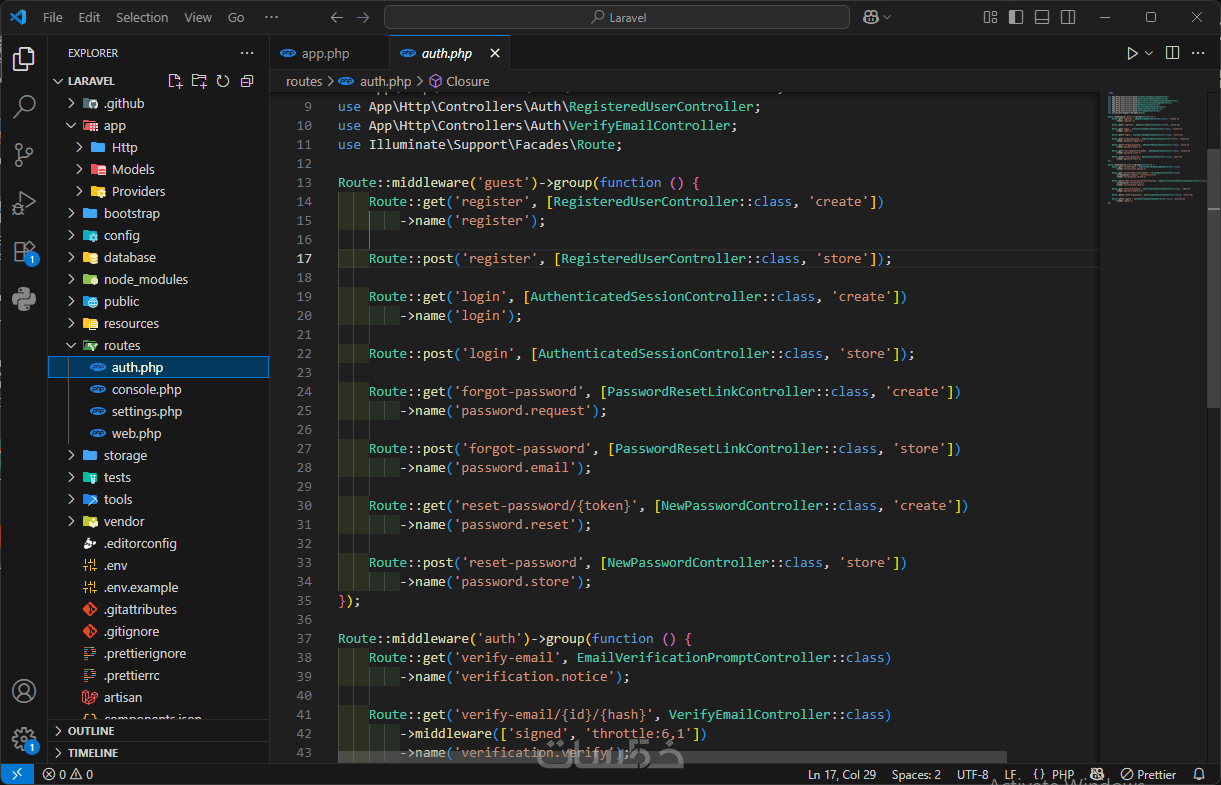Open the run button dropdown arrow

(1149, 53)
